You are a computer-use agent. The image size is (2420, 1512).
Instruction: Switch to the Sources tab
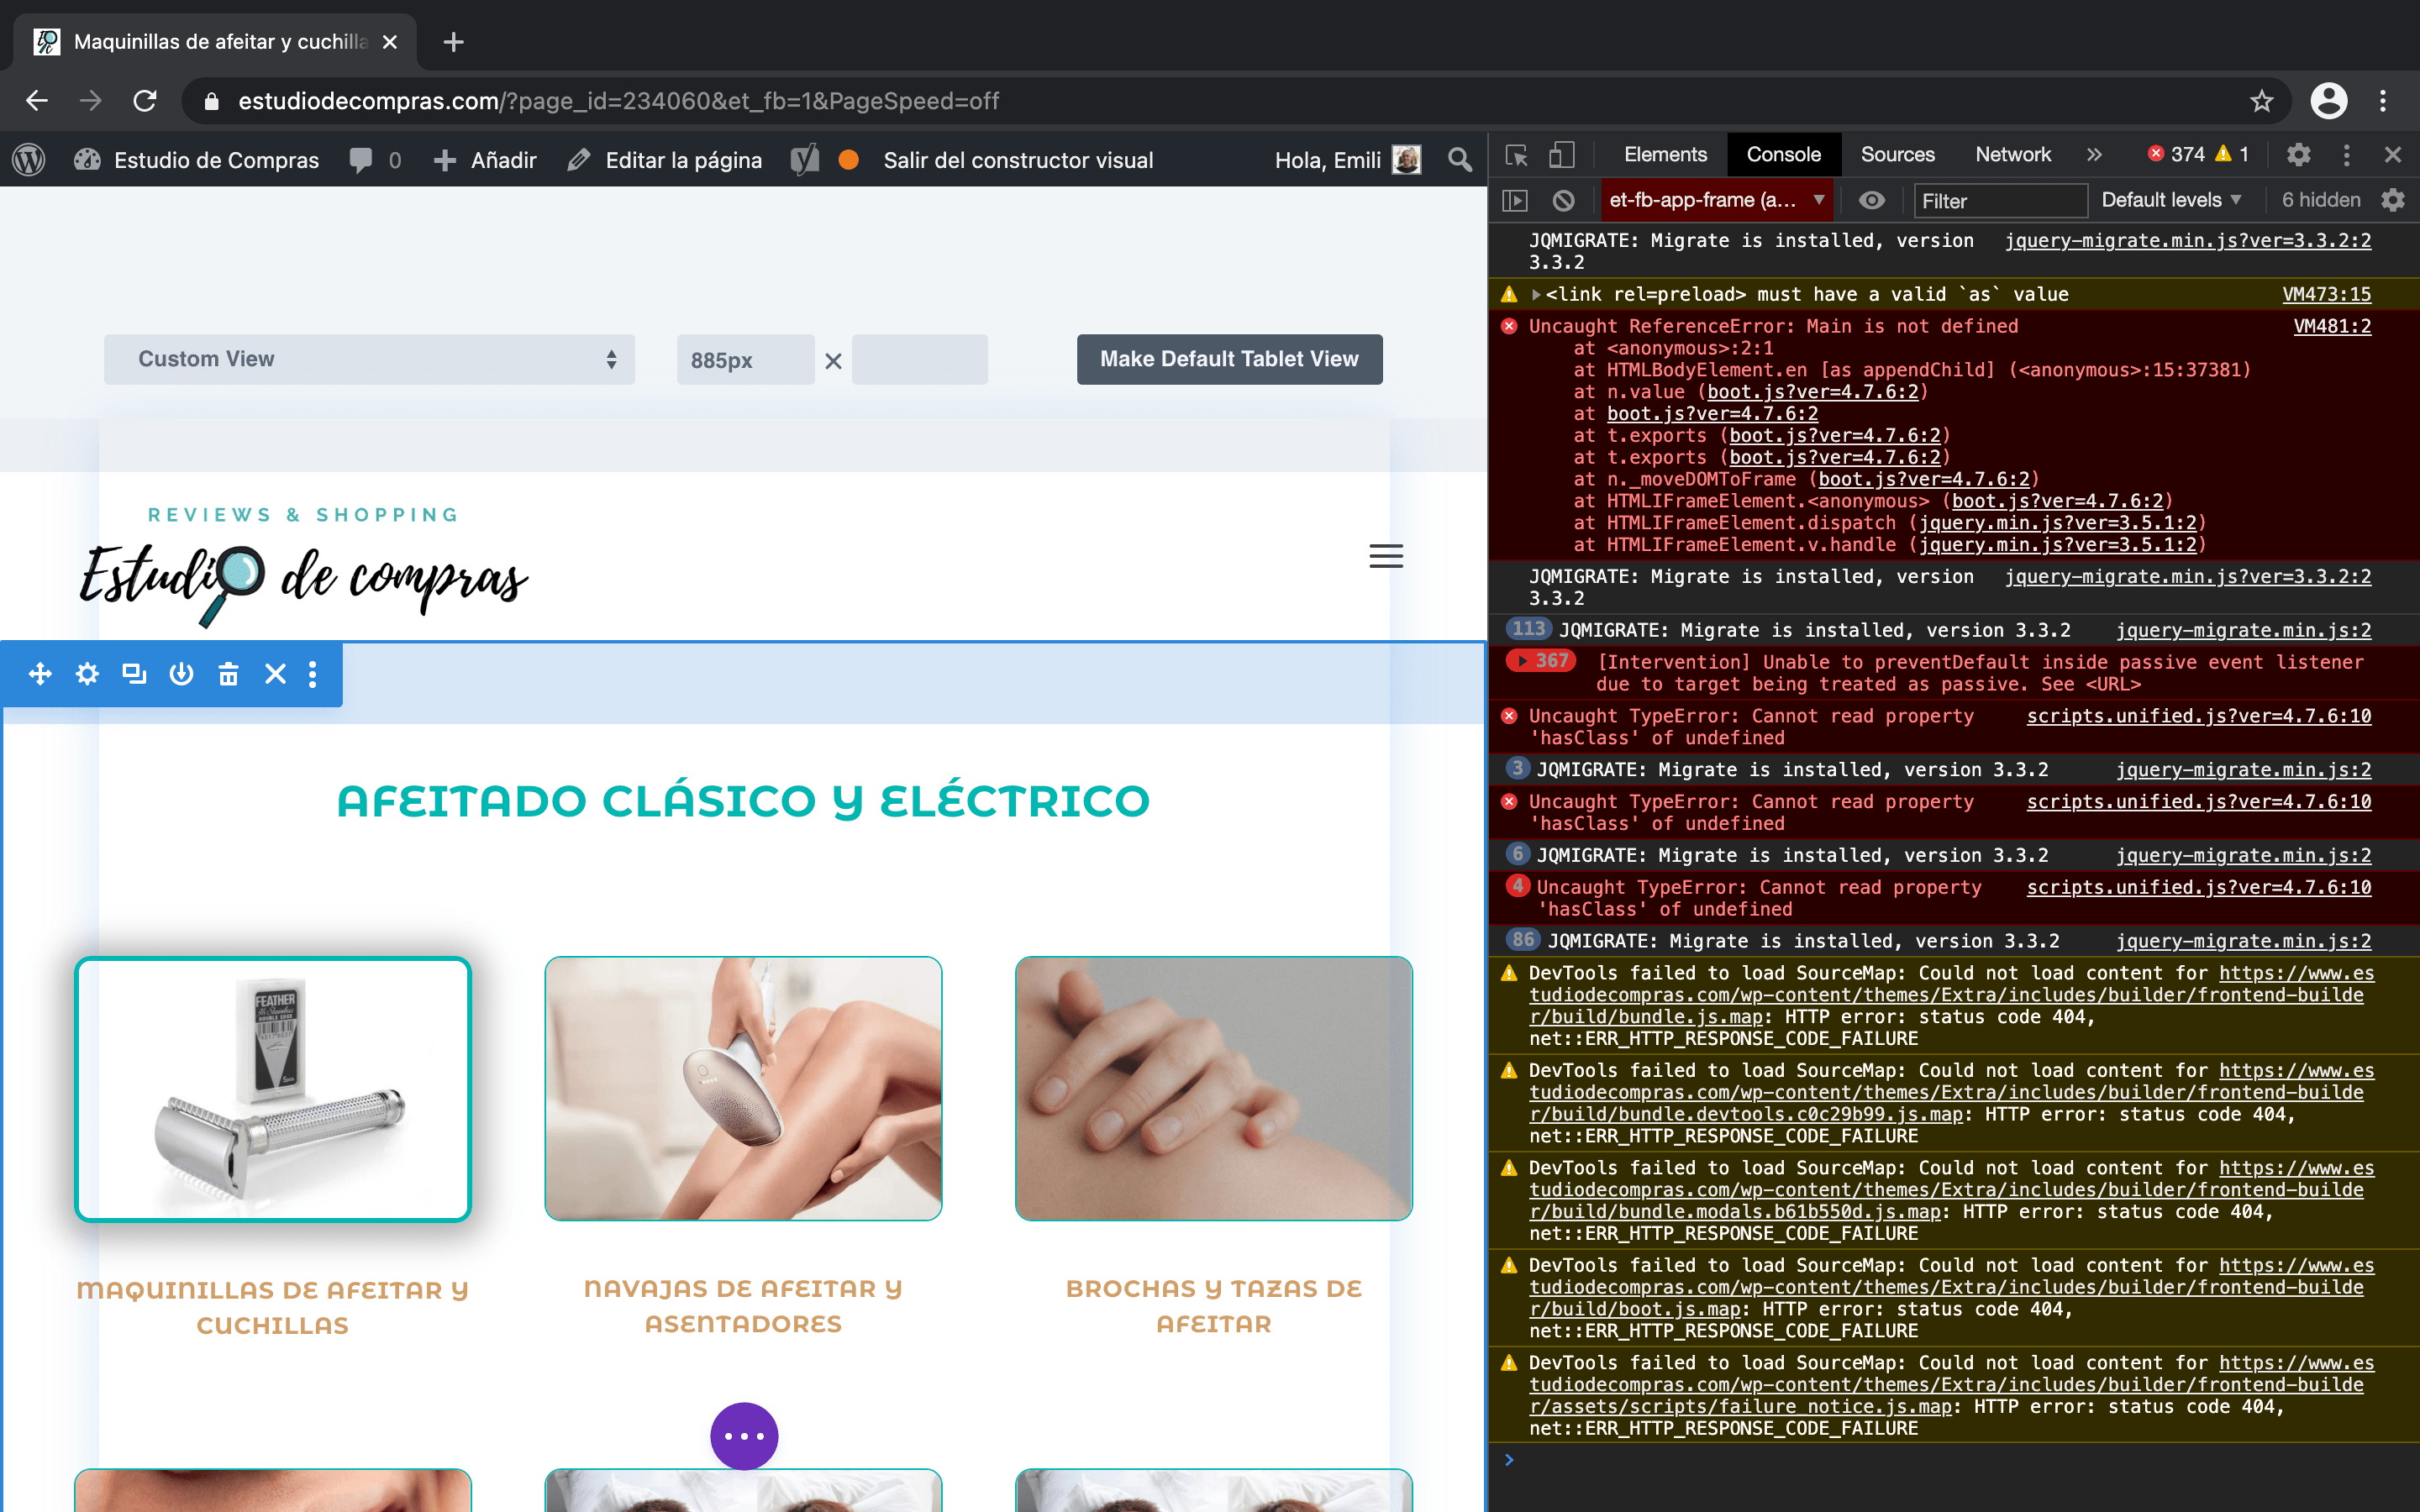point(1897,155)
